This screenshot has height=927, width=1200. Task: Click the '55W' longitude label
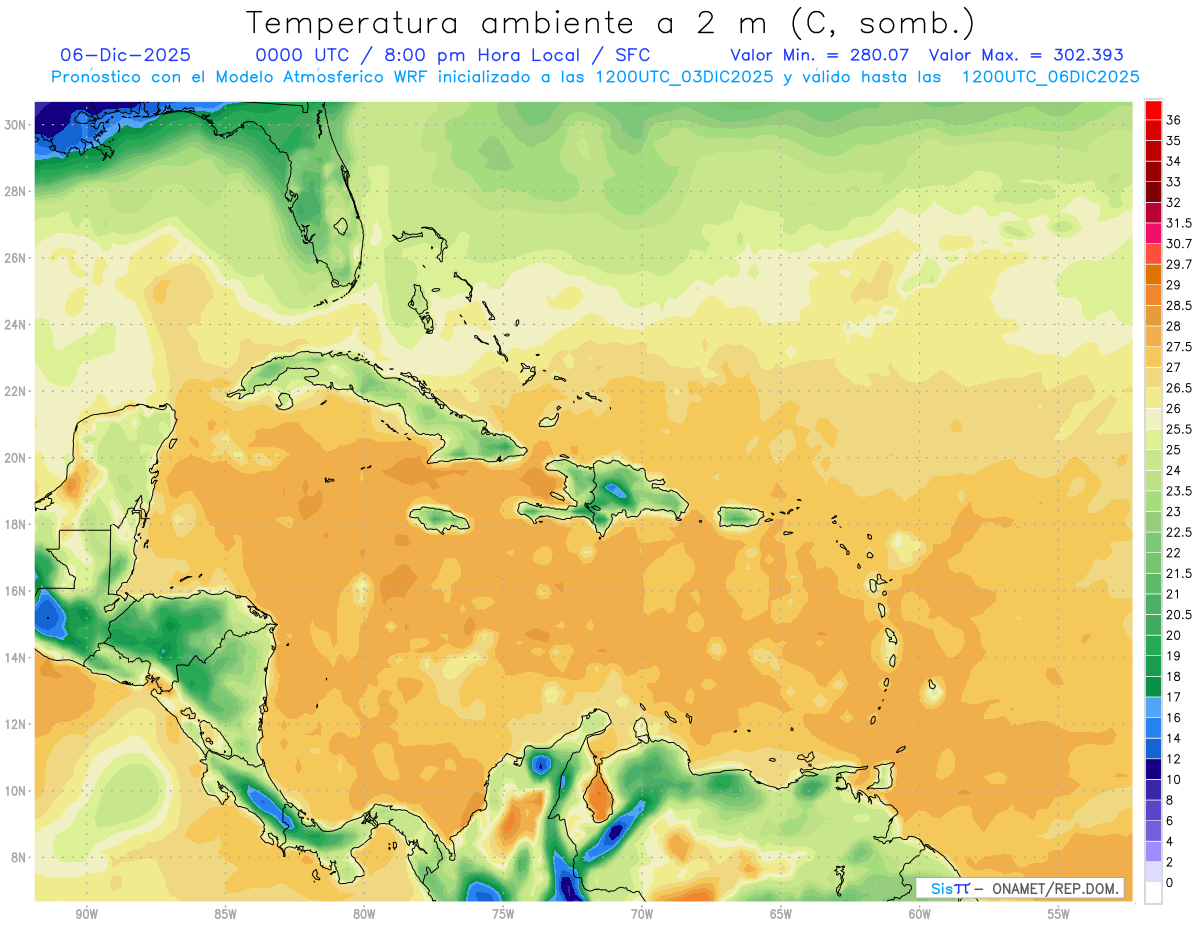[1059, 914]
